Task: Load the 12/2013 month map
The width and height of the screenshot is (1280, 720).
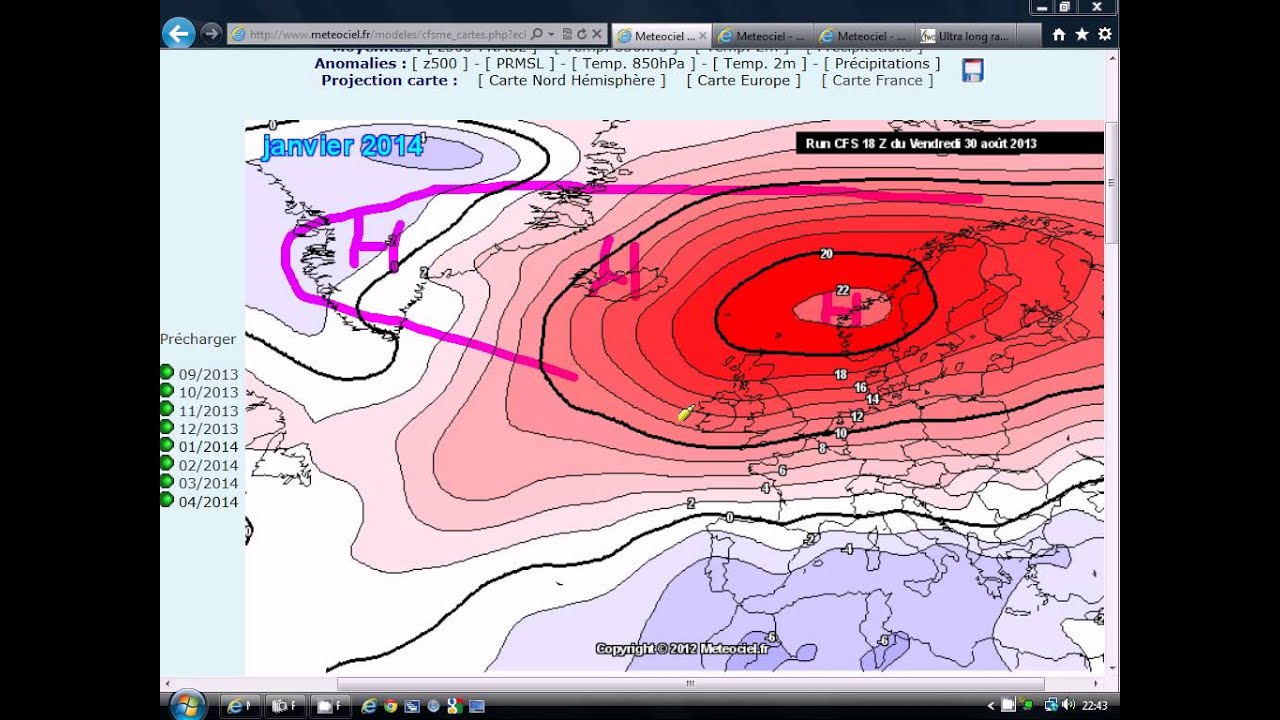Action: [209, 428]
